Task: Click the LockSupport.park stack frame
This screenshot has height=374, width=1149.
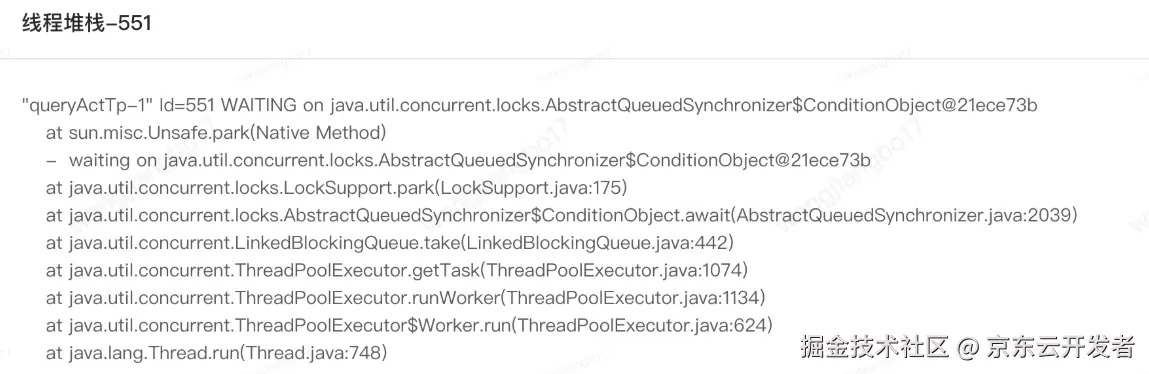Action: 336,188
